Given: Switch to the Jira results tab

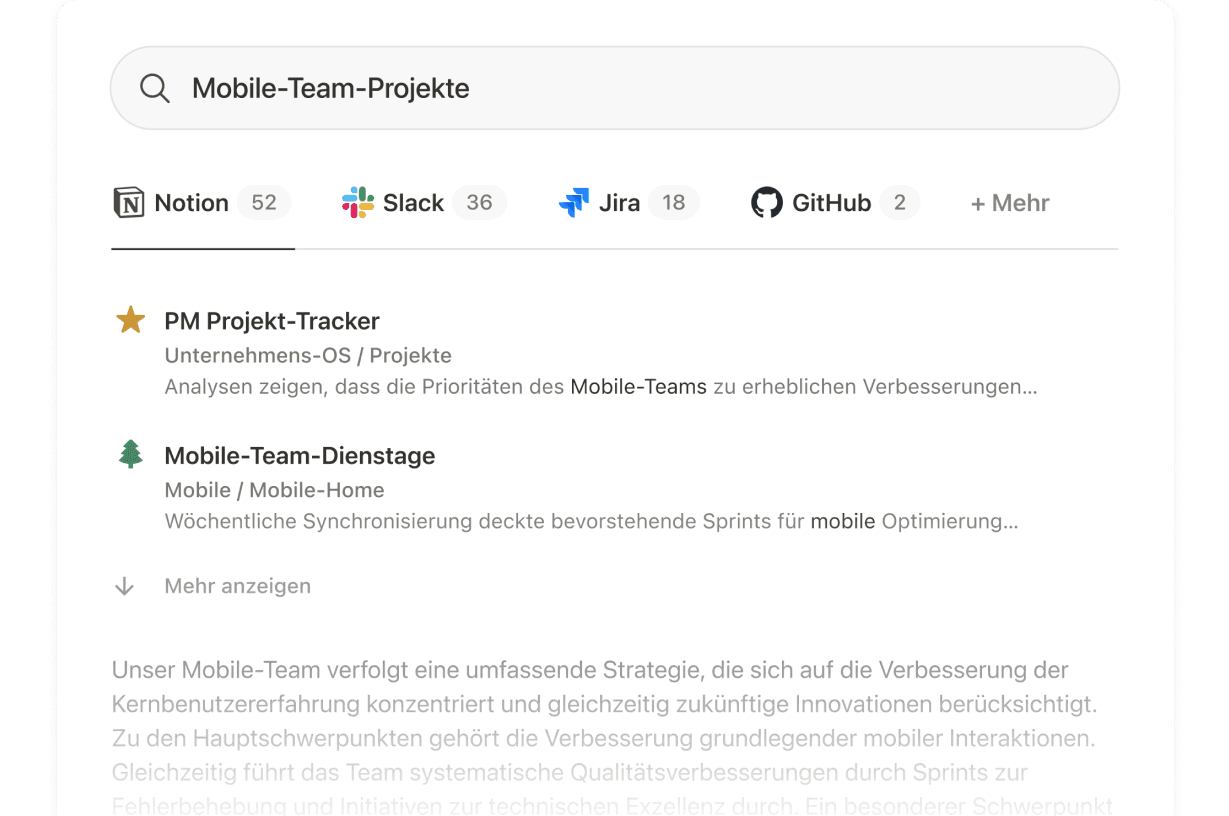Looking at the screenshot, I should (619, 203).
